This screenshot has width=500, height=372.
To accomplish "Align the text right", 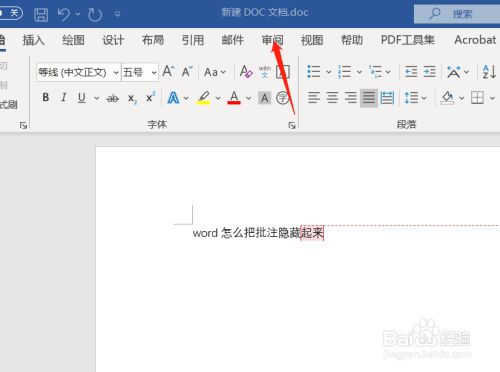I will click(x=350, y=98).
